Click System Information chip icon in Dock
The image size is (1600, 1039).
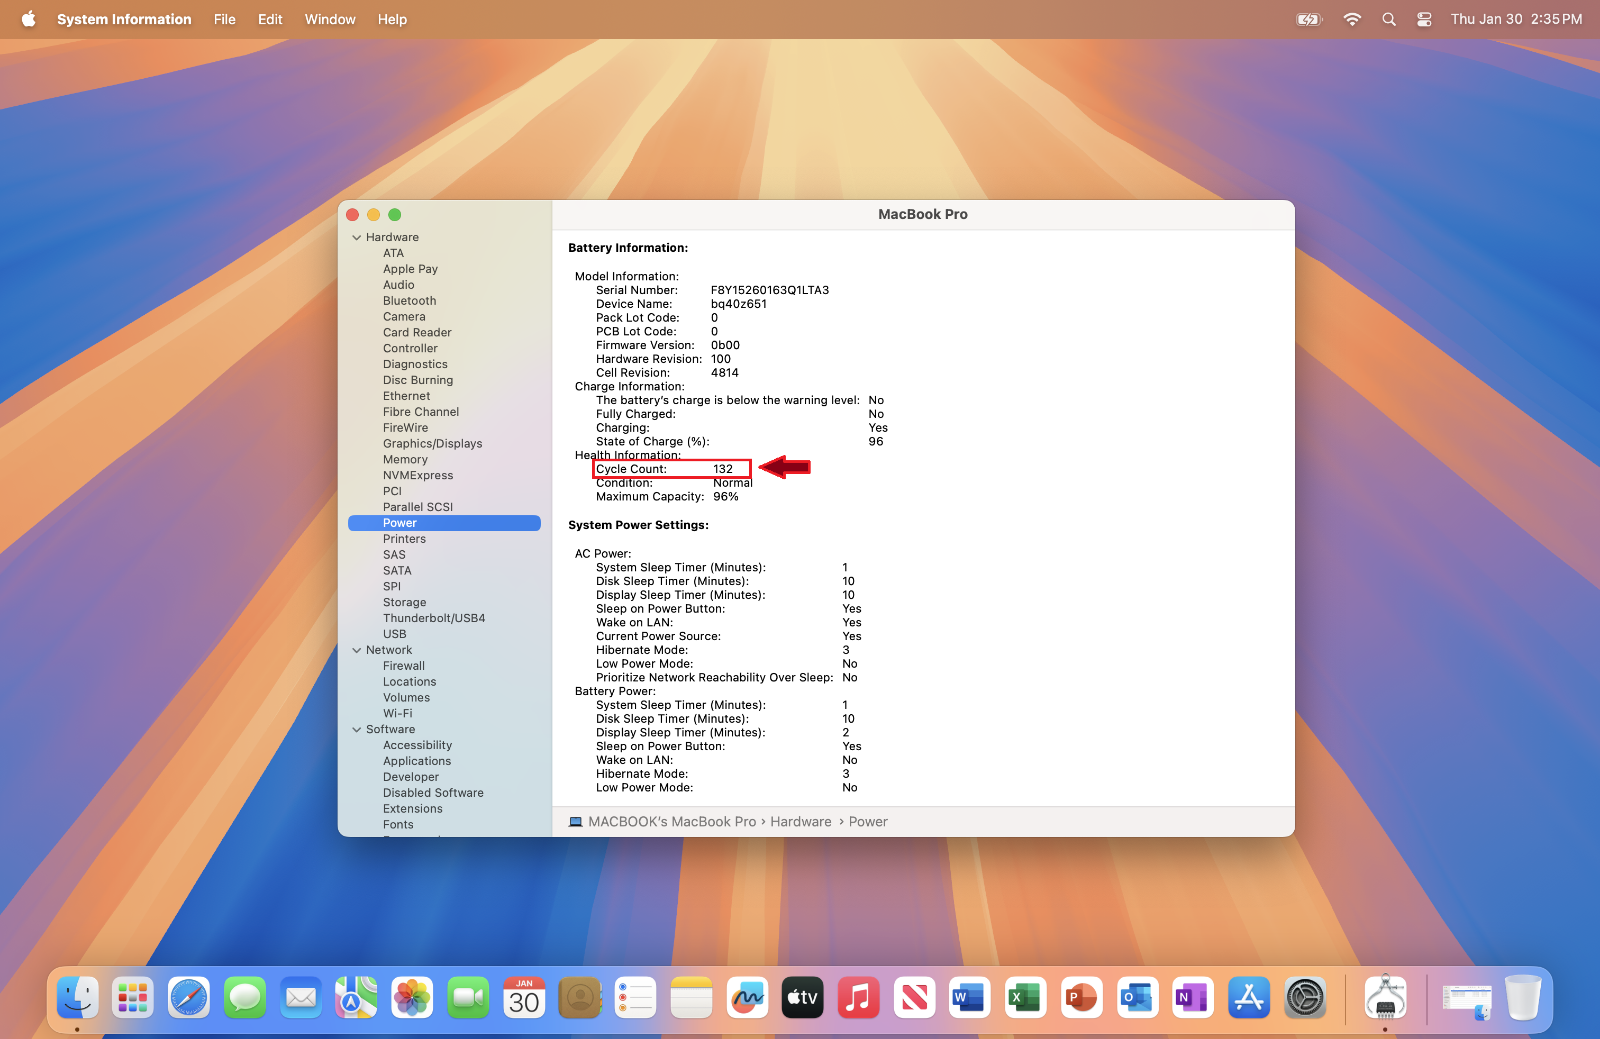(x=1386, y=998)
